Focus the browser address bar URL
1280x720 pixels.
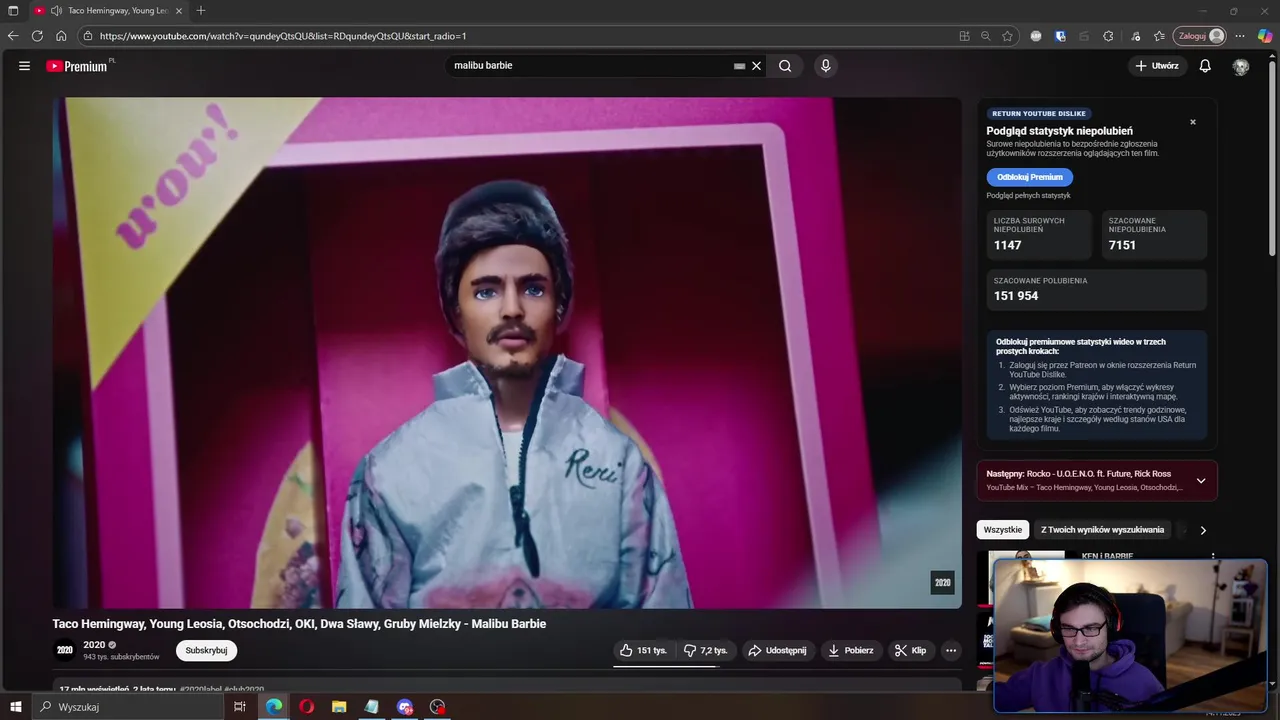[x=283, y=36]
